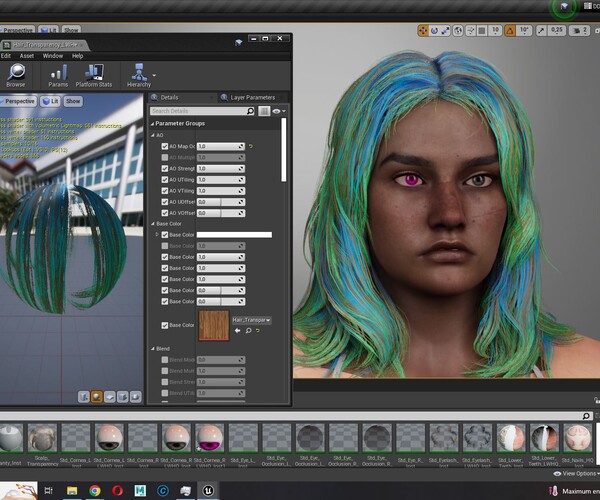Reset Base Color texture to default
The width and height of the screenshot is (600, 500).
[x=258, y=331]
